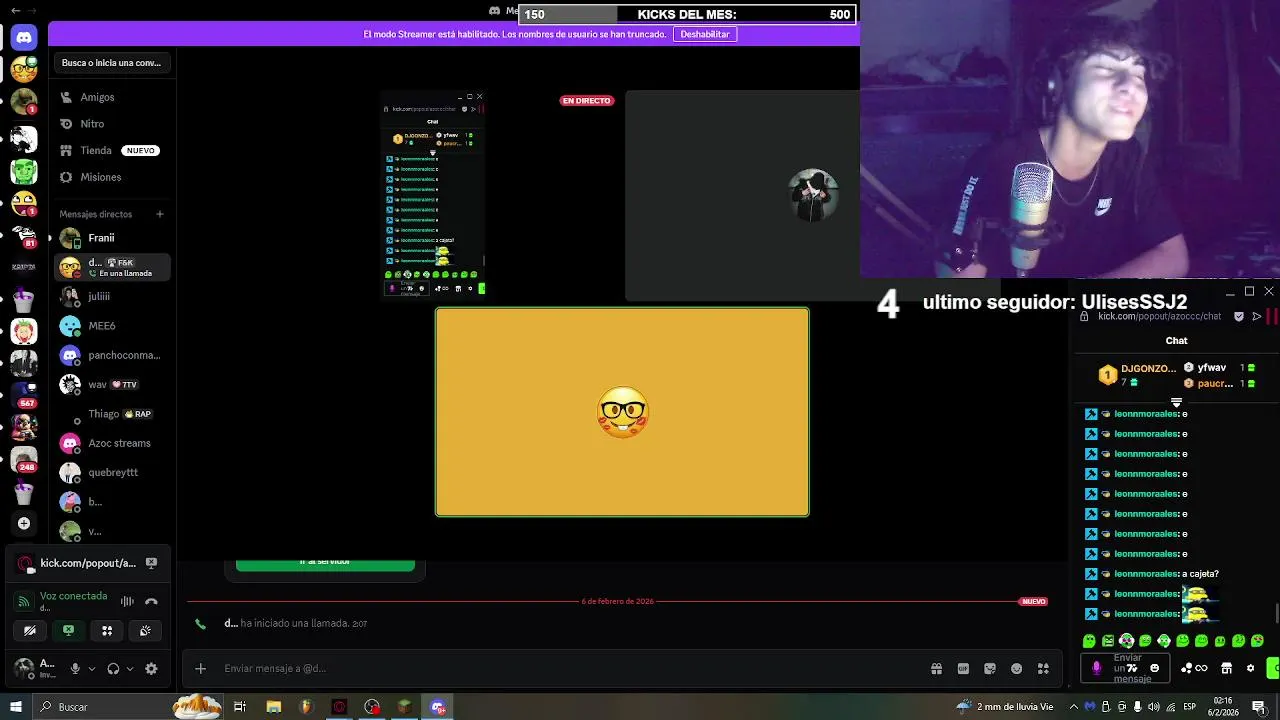Open conversation with Thiago RAP

coord(112,414)
